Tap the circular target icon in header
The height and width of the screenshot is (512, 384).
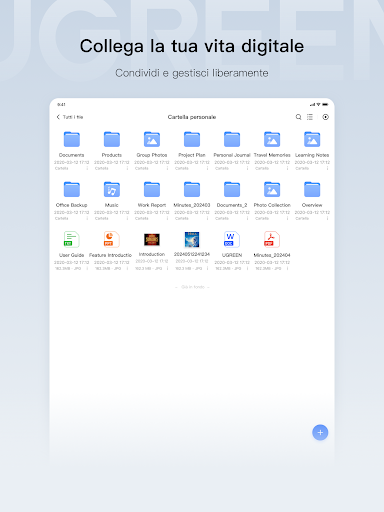coord(326,117)
